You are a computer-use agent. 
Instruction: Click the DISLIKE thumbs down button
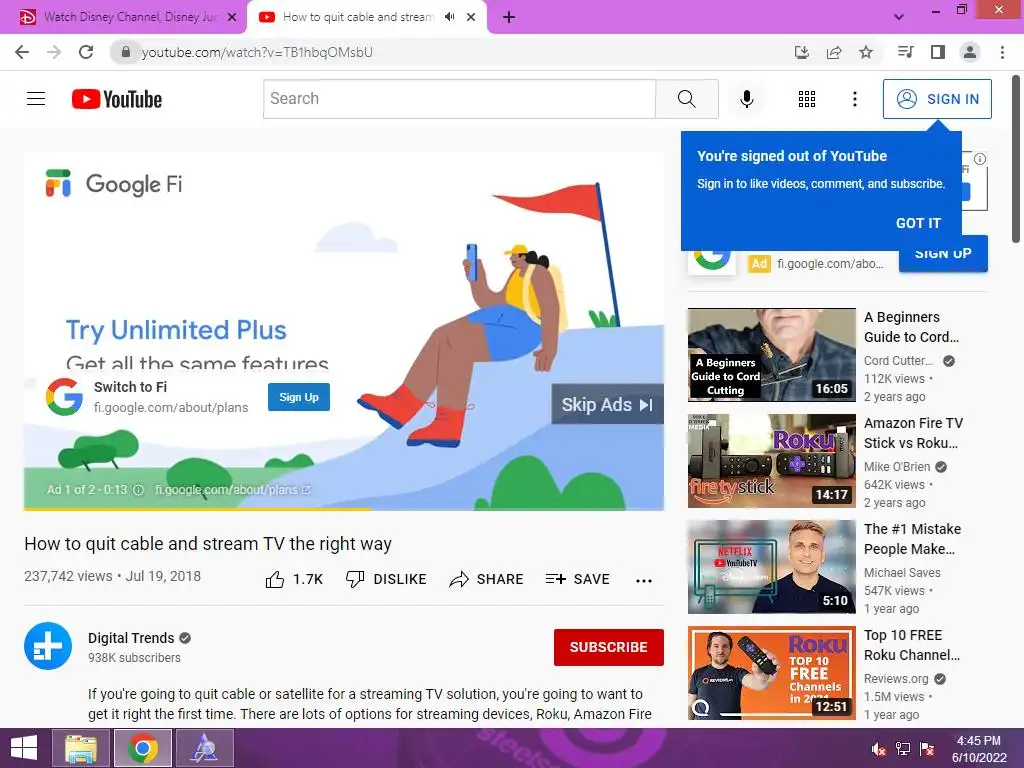(x=386, y=579)
